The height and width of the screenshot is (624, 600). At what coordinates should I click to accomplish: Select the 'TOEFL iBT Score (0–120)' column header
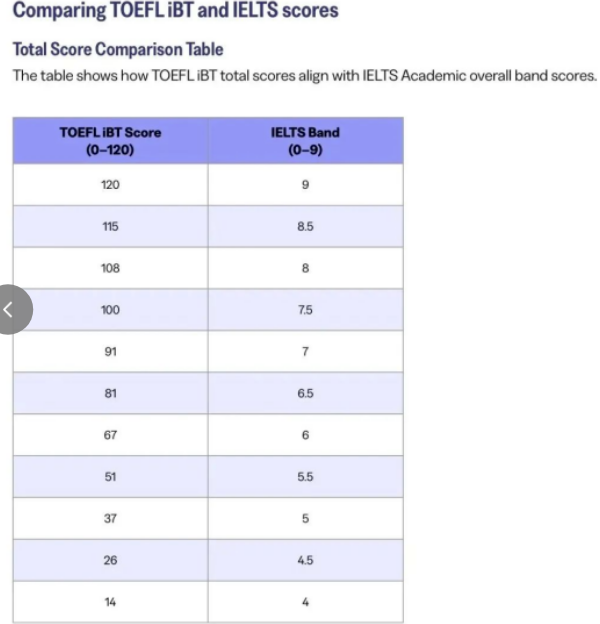[110, 141]
